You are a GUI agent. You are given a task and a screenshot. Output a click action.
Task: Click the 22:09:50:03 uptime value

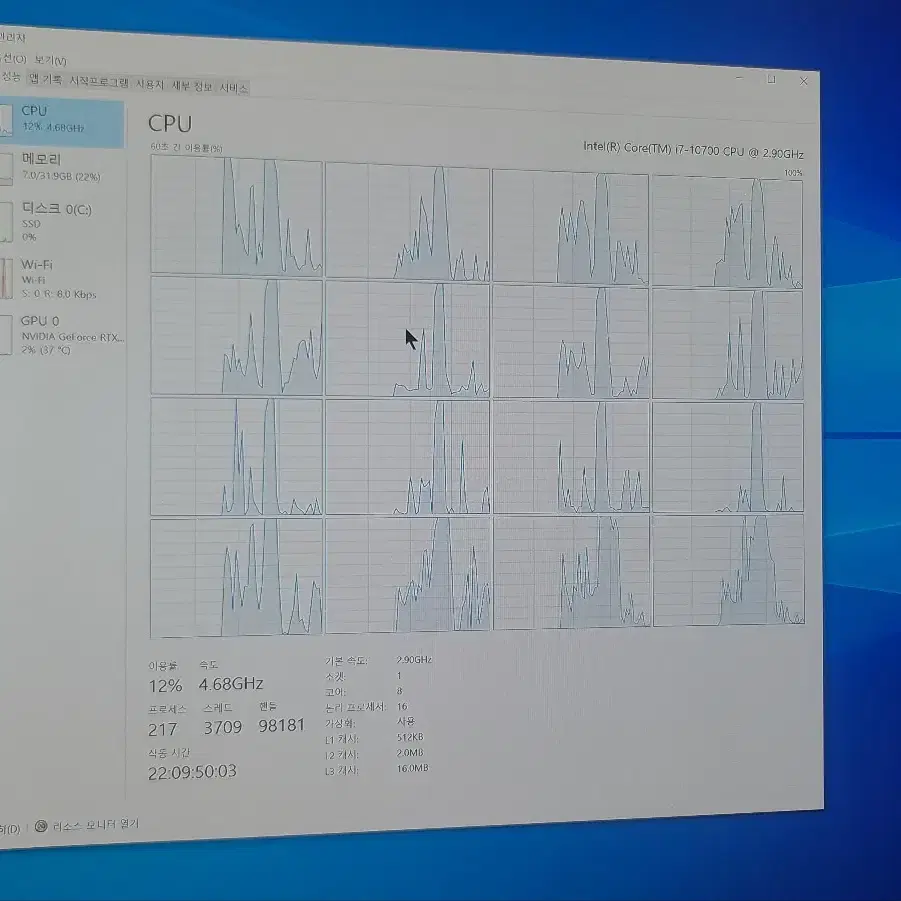[x=192, y=772]
